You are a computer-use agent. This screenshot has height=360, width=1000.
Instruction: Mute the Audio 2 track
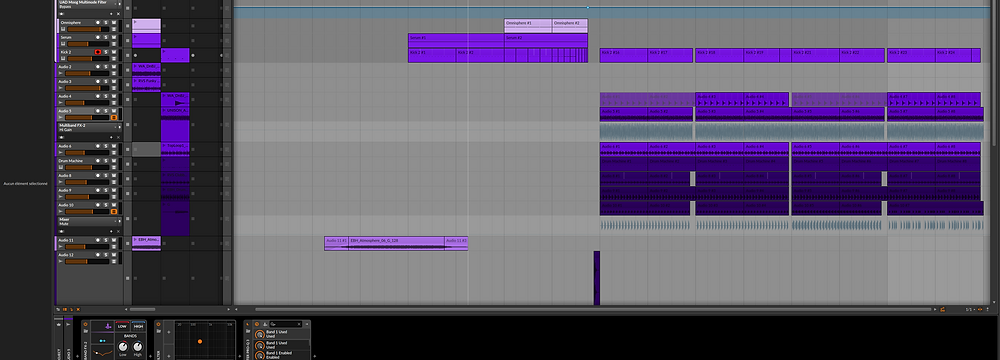click(114, 66)
